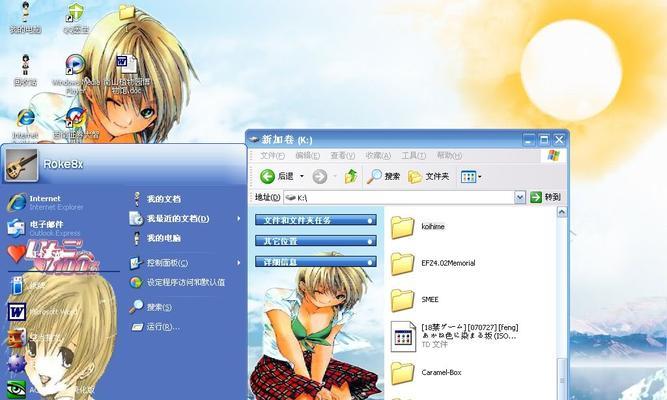Open 我的电脑 desktop icon

[x=26, y=17]
